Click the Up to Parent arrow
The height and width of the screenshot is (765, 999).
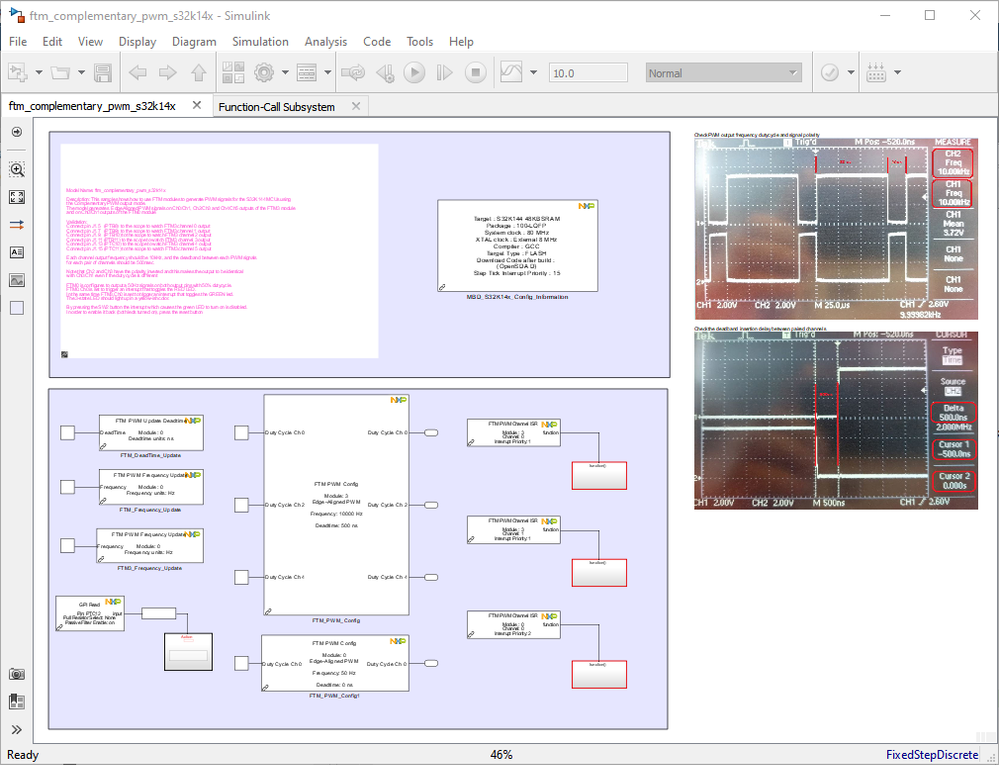point(199,73)
